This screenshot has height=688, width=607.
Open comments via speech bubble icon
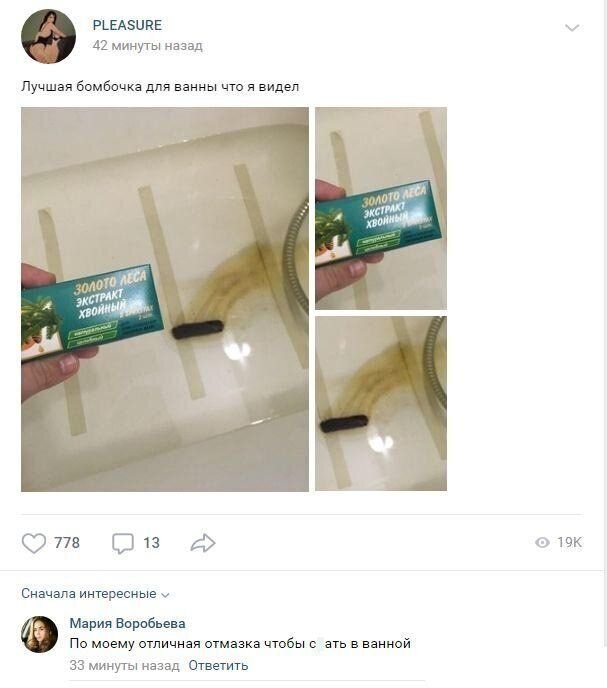[x=123, y=543]
